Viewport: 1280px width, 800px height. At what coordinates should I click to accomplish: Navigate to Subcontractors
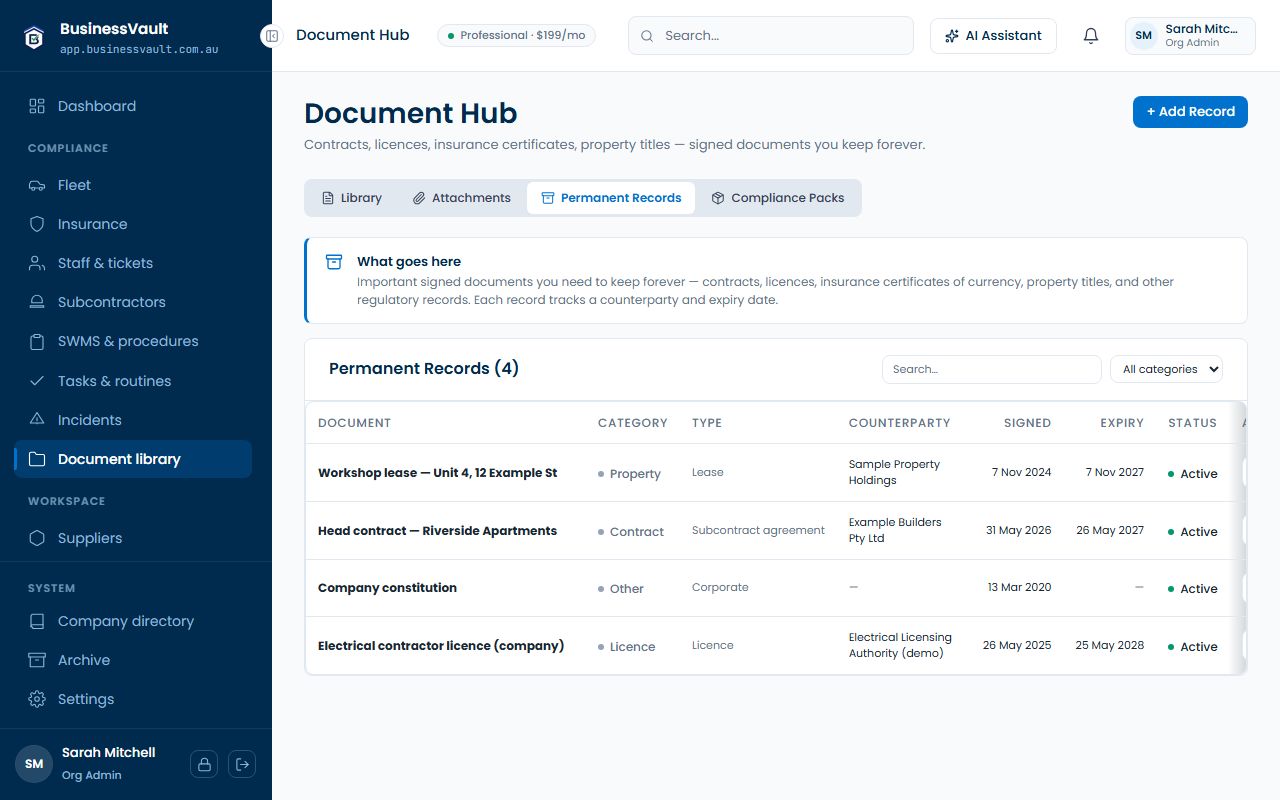[x=133, y=302]
